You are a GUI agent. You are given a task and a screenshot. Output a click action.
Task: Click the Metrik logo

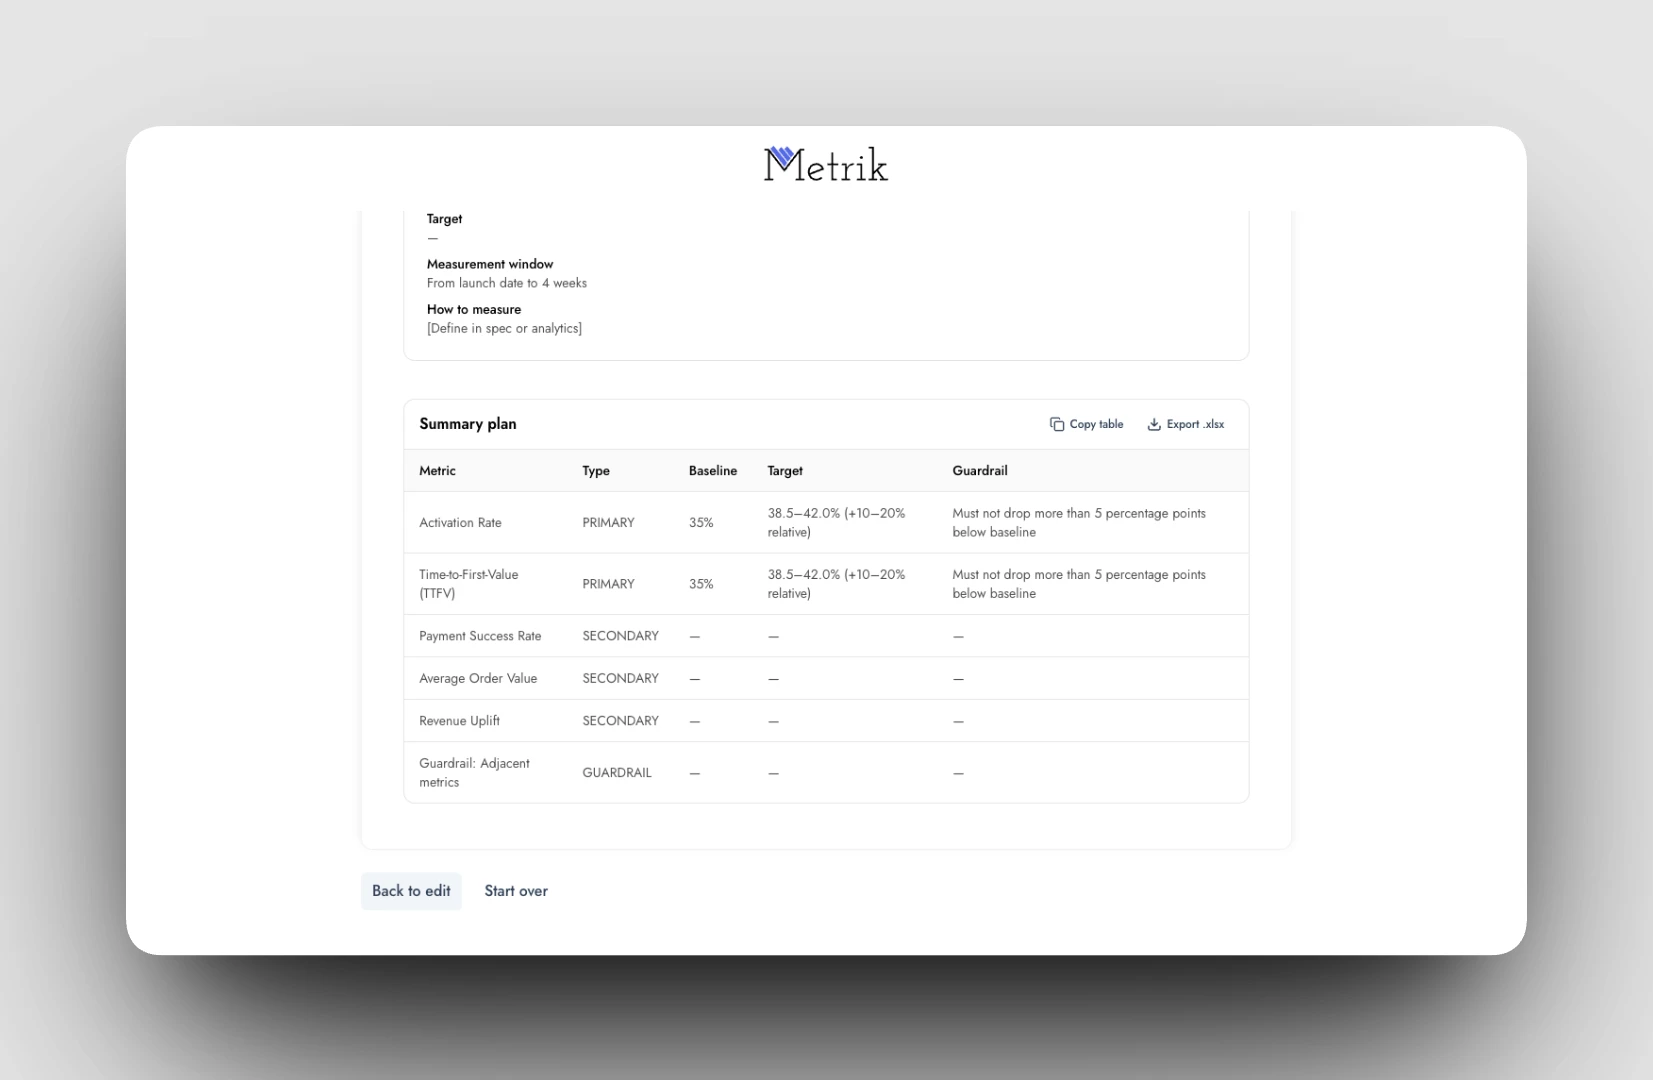[x=826, y=165]
